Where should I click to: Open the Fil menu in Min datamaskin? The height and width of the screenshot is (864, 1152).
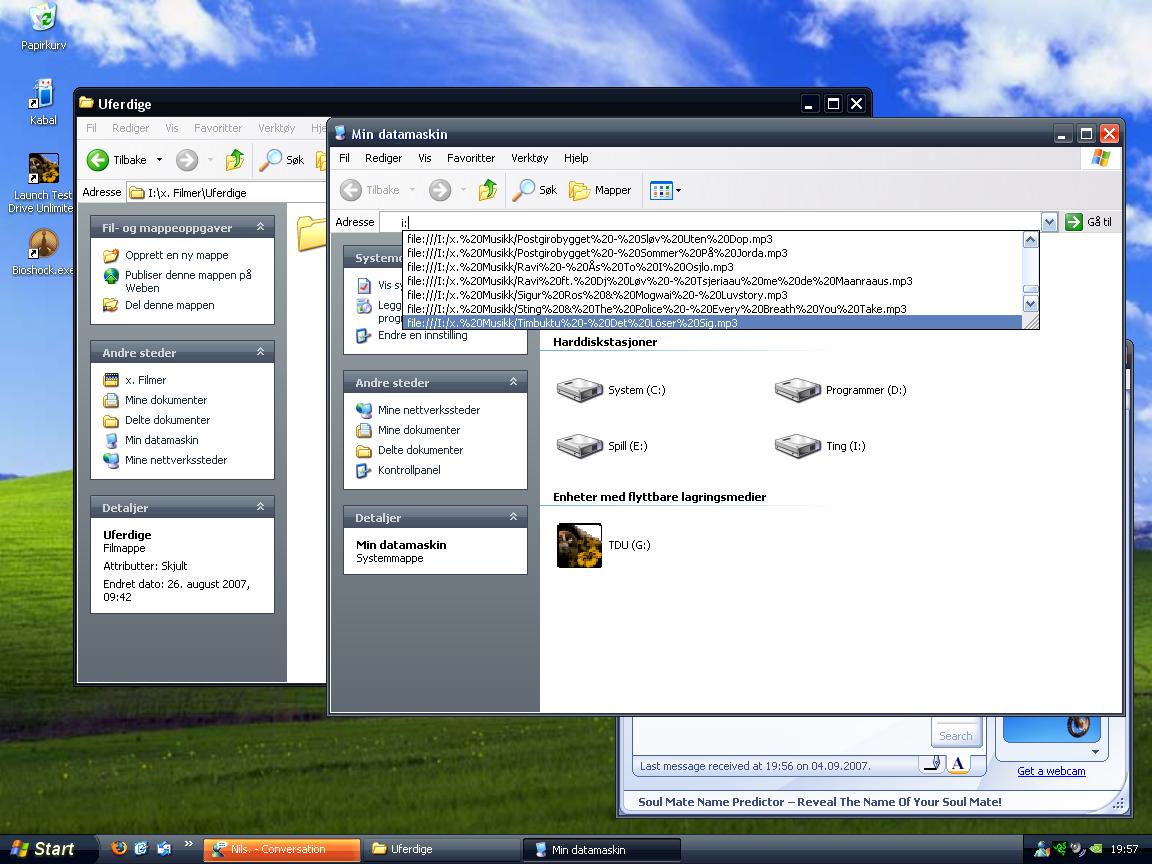click(x=344, y=158)
